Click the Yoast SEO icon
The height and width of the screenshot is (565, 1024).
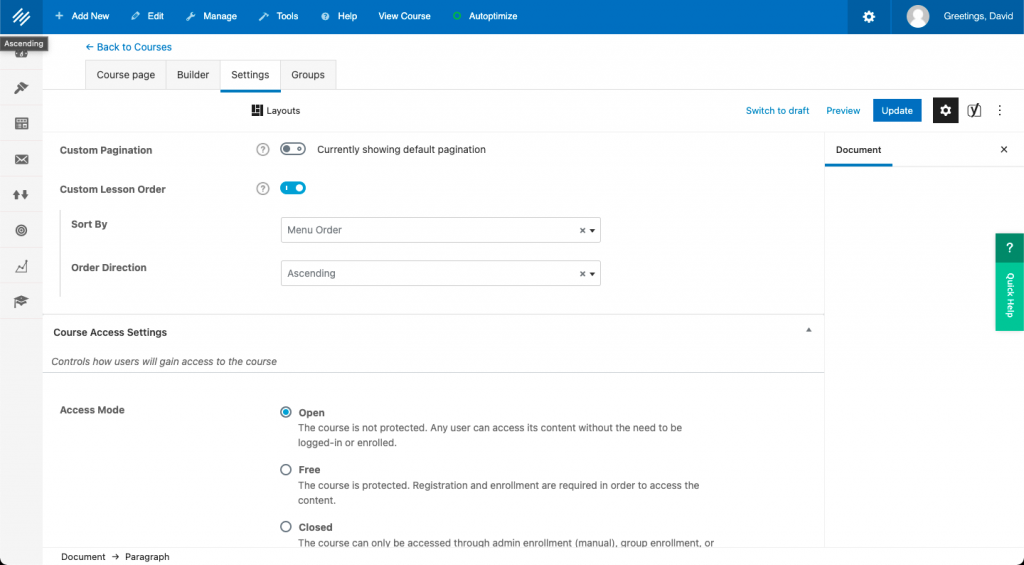[974, 110]
